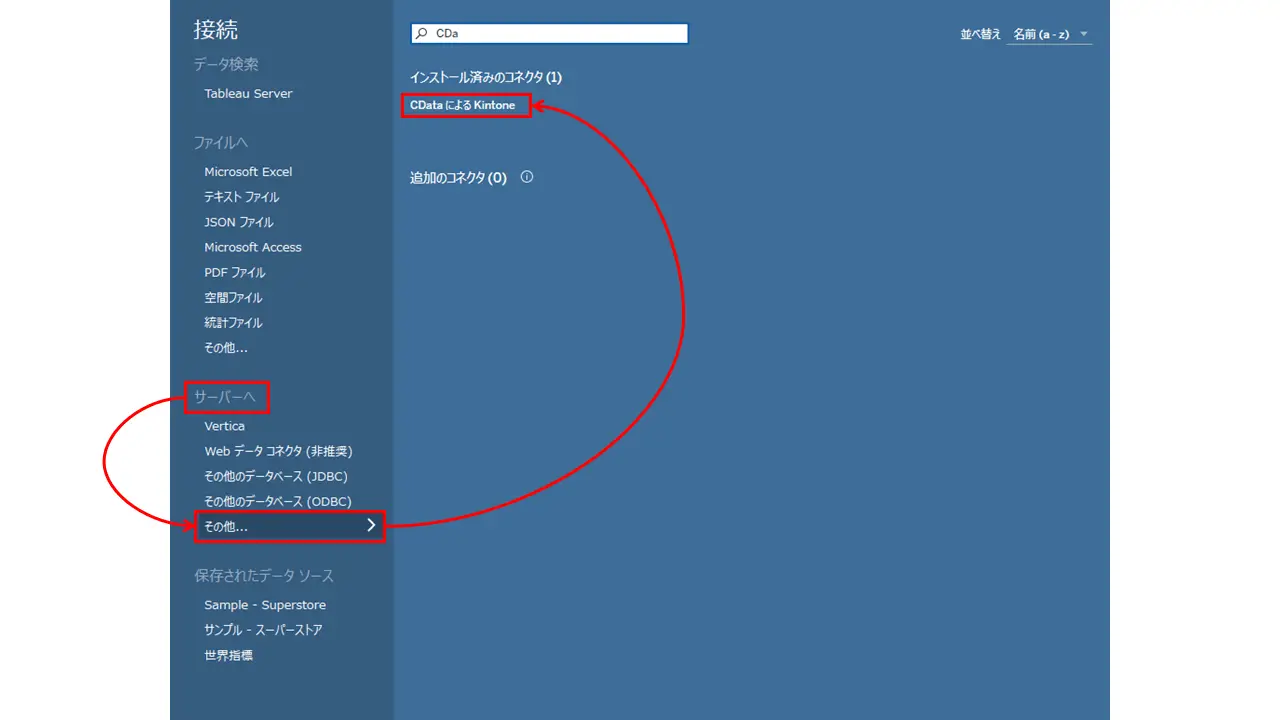Select 統計ファイル connection
1280x720 pixels.
click(x=233, y=322)
